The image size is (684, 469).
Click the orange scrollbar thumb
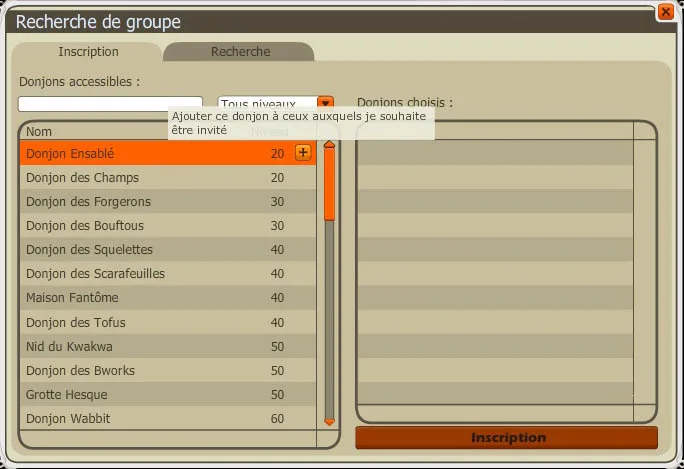pyautogui.click(x=329, y=184)
